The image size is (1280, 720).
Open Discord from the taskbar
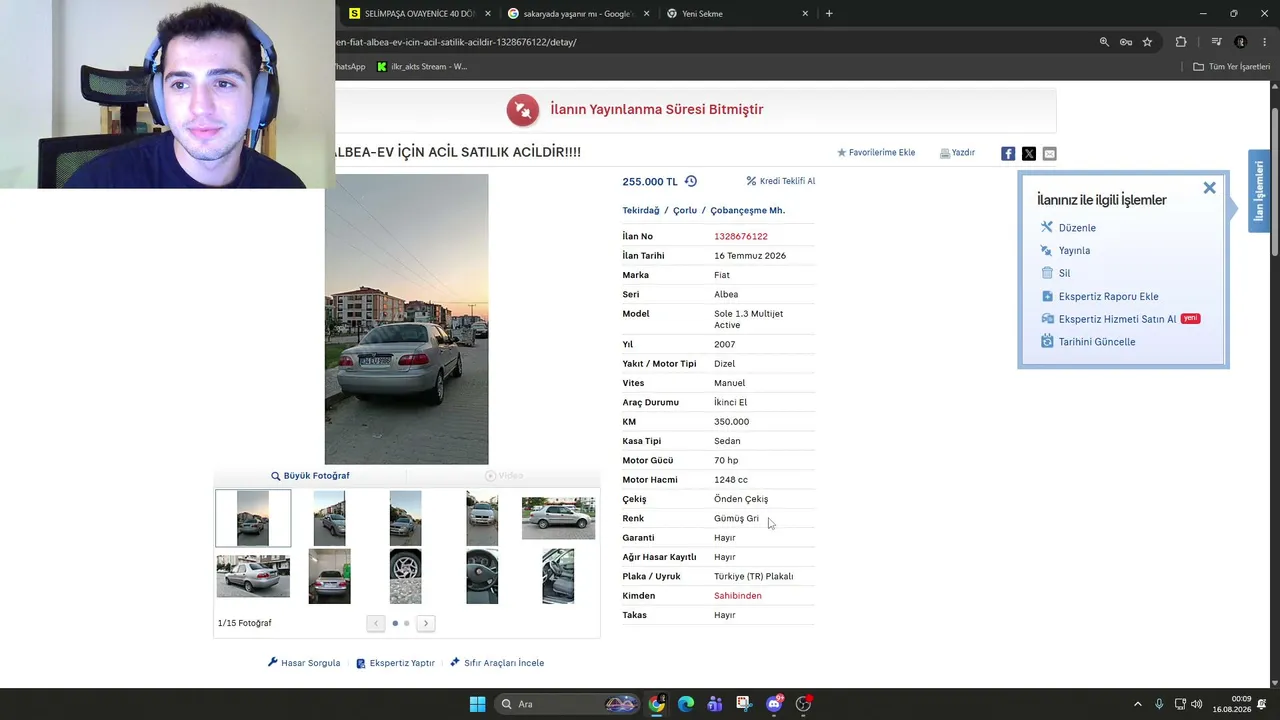click(774, 704)
